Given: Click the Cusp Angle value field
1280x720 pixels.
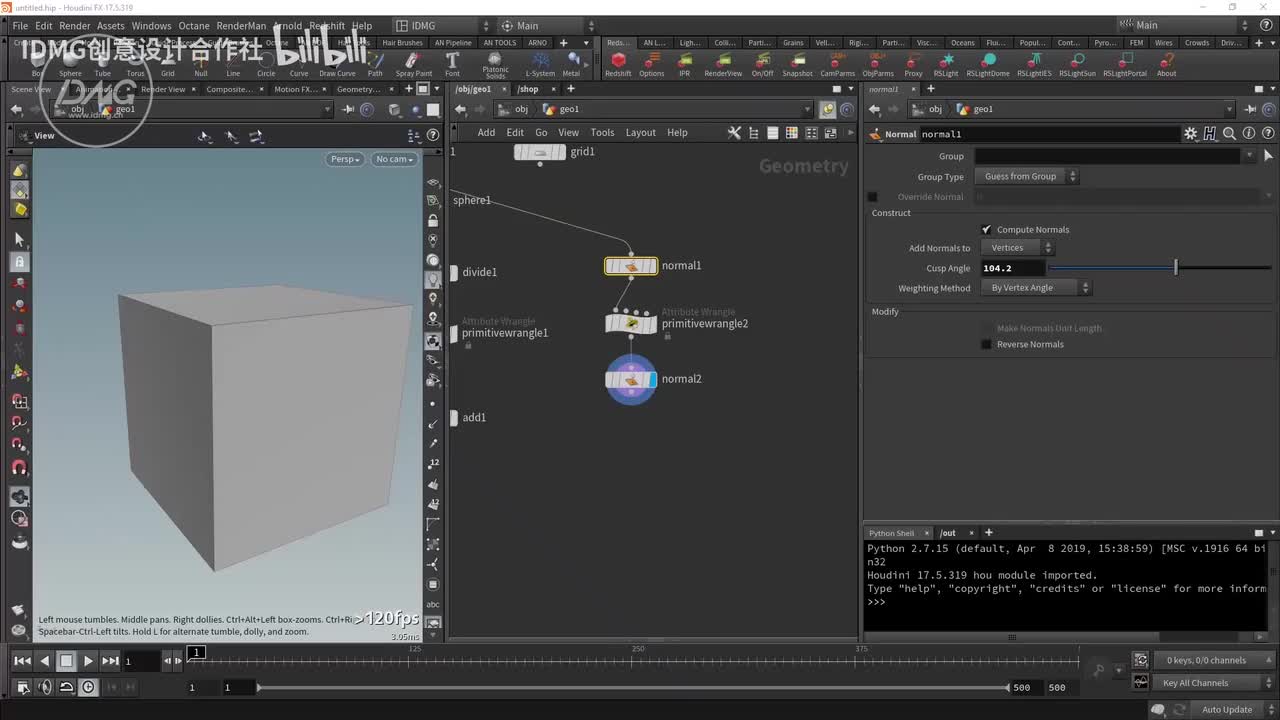Looking at the screenshot, I should (x=1013, y=268).
